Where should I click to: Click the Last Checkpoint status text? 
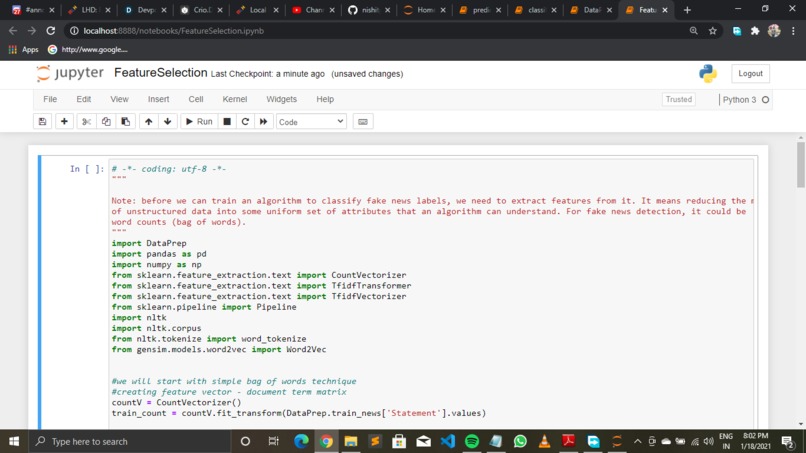coord(268,74)
